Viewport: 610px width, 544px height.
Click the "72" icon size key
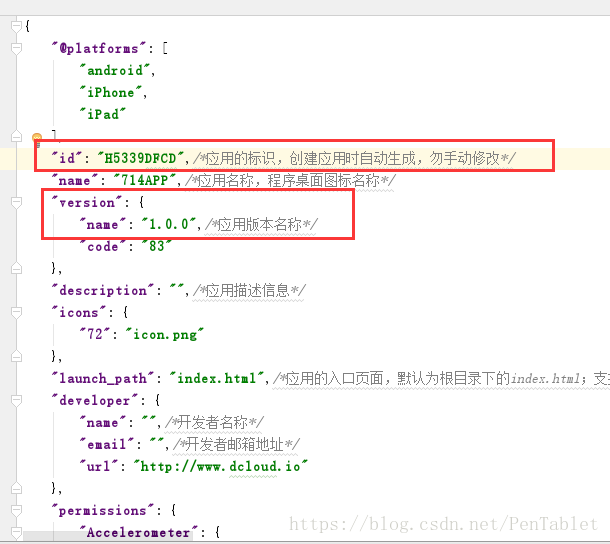95,334
